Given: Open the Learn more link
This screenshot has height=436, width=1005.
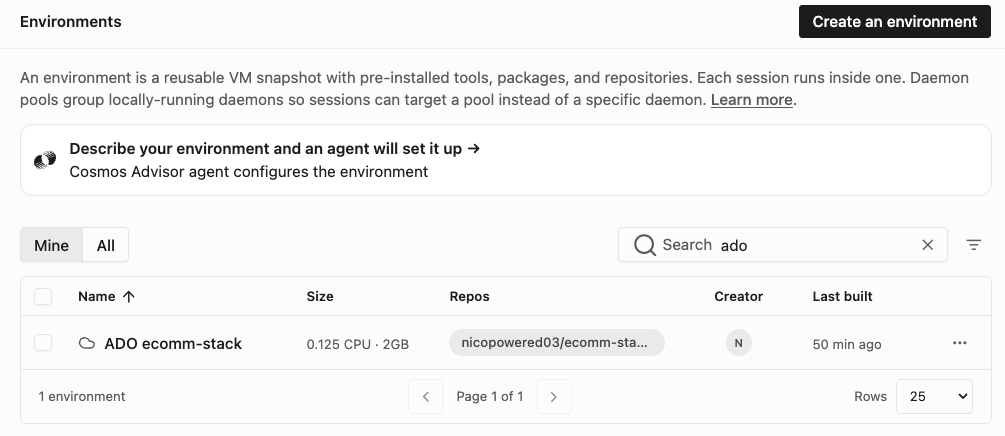Looking at the screenshot, I should tap(752, 100).
